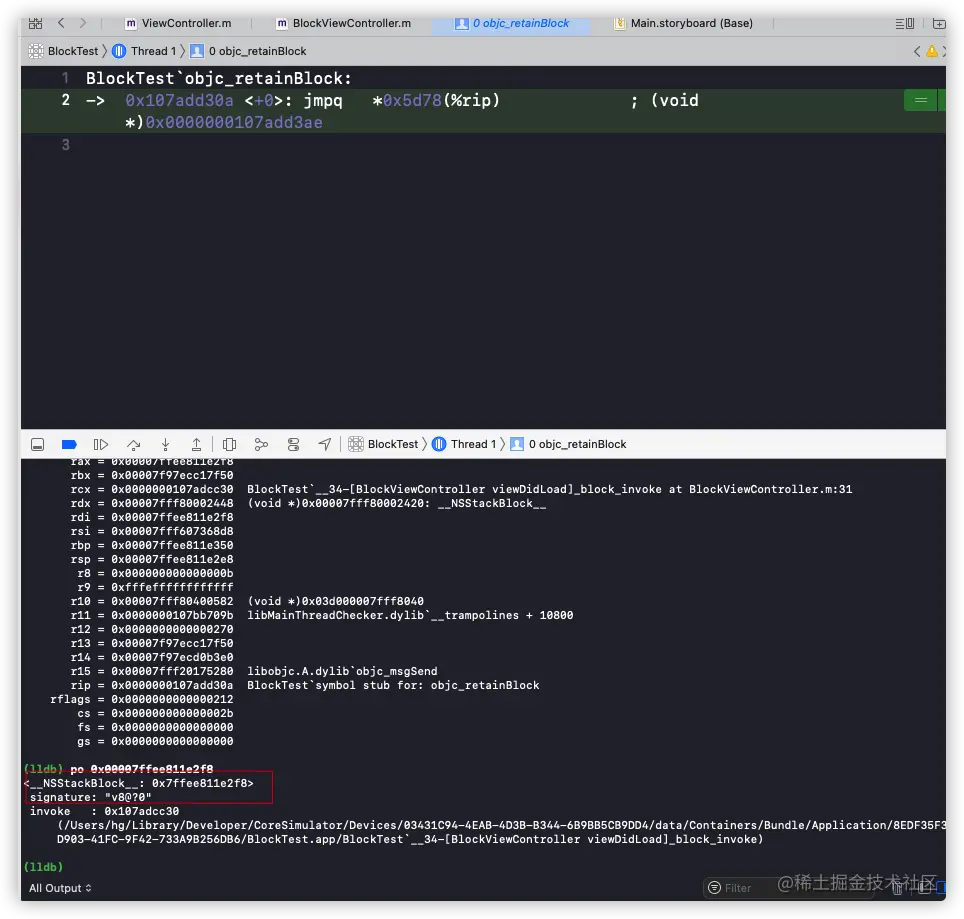Open the Main.storyboard (Base) tab
This screenshot has height=919, width=964.
pyautogui.click(x=683, y=23)
